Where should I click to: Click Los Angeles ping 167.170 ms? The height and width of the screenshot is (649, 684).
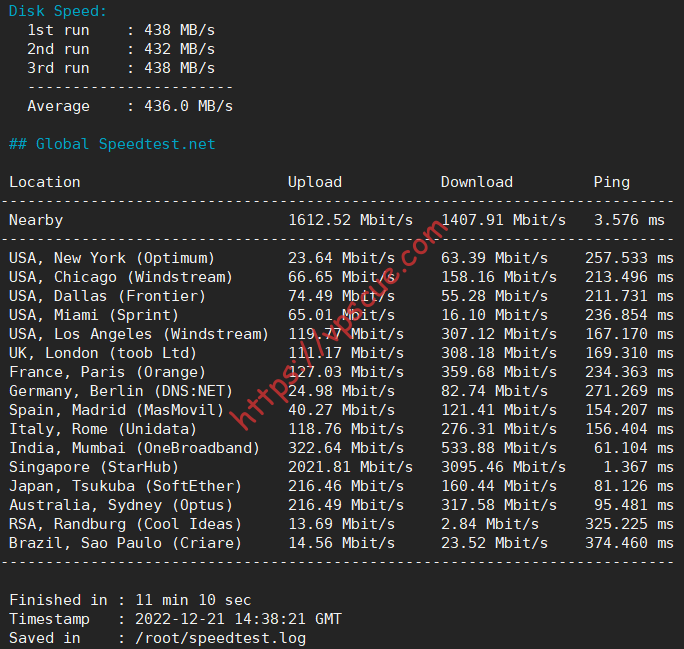point(629,334)
